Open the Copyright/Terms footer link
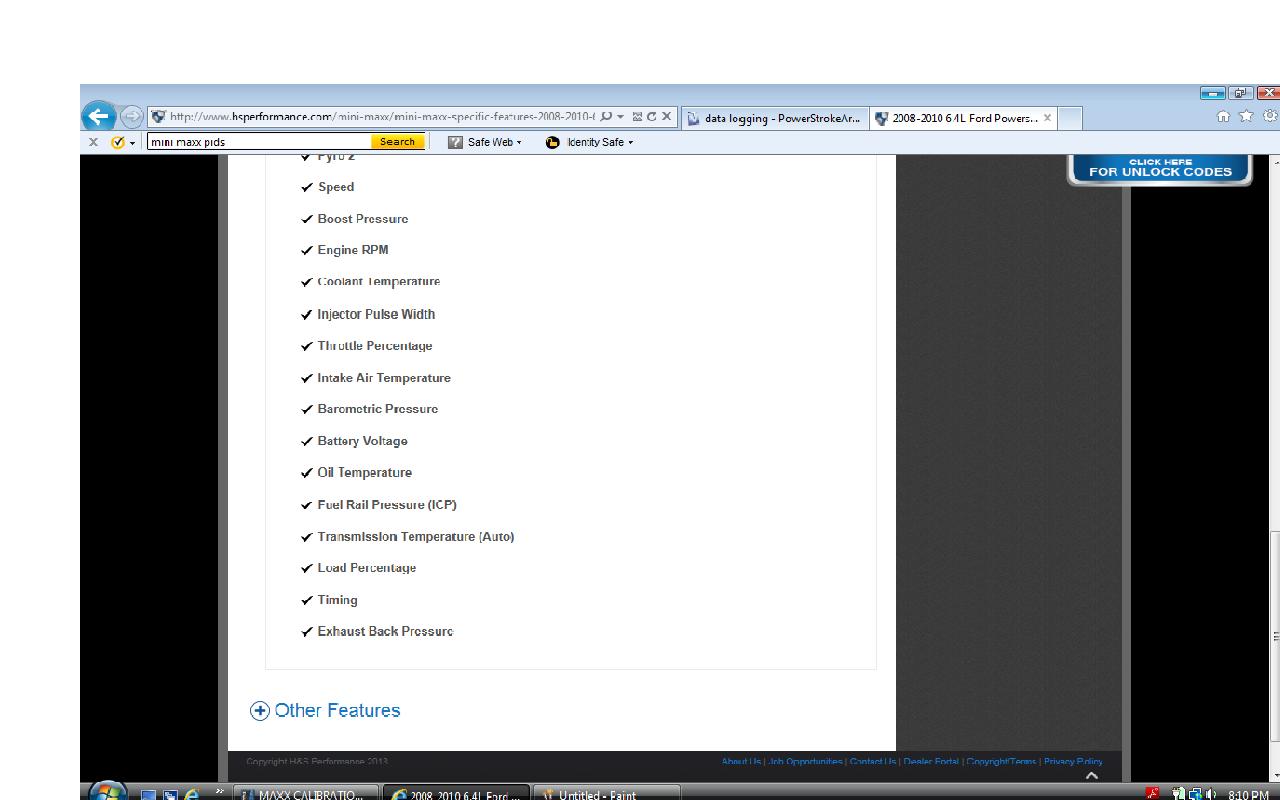The width and height of the screenshot is (1280, 800). pyautogui.click(x=1001, y=762)
